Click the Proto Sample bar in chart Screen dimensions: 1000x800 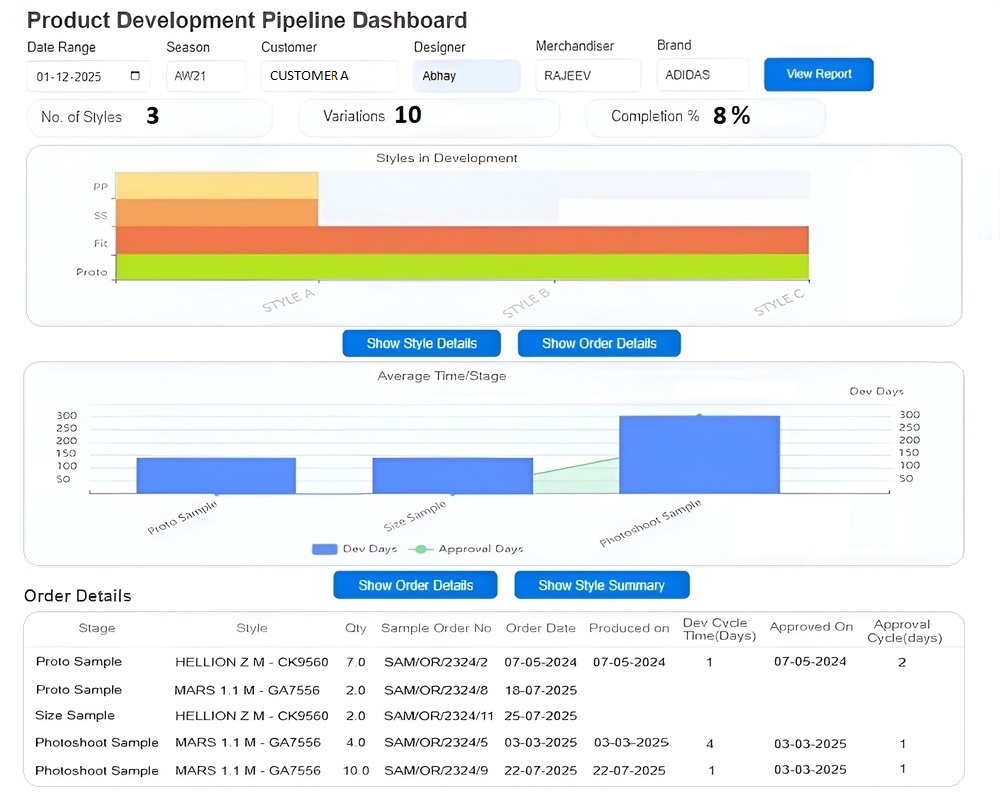(216, 475)
